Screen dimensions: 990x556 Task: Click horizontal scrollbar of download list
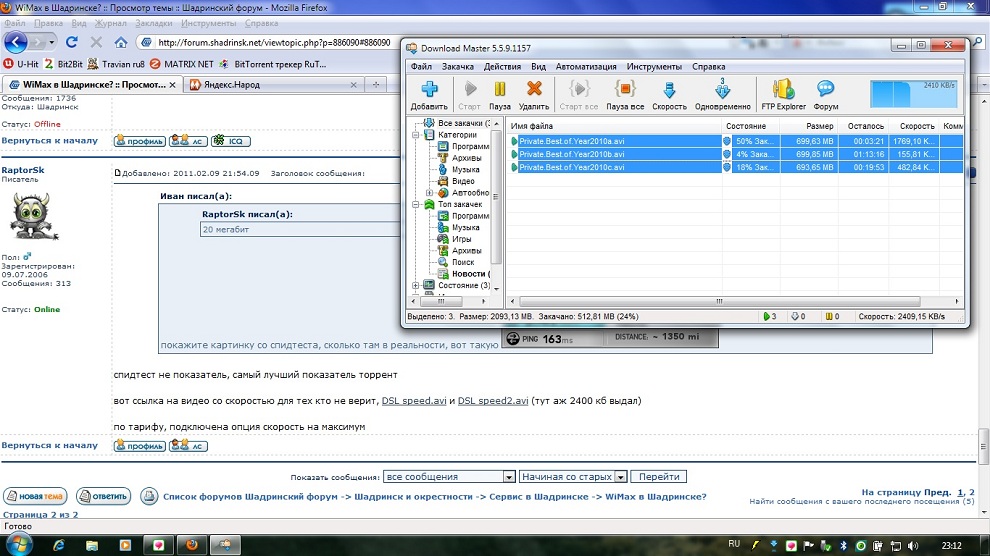(x=719, y=301)
